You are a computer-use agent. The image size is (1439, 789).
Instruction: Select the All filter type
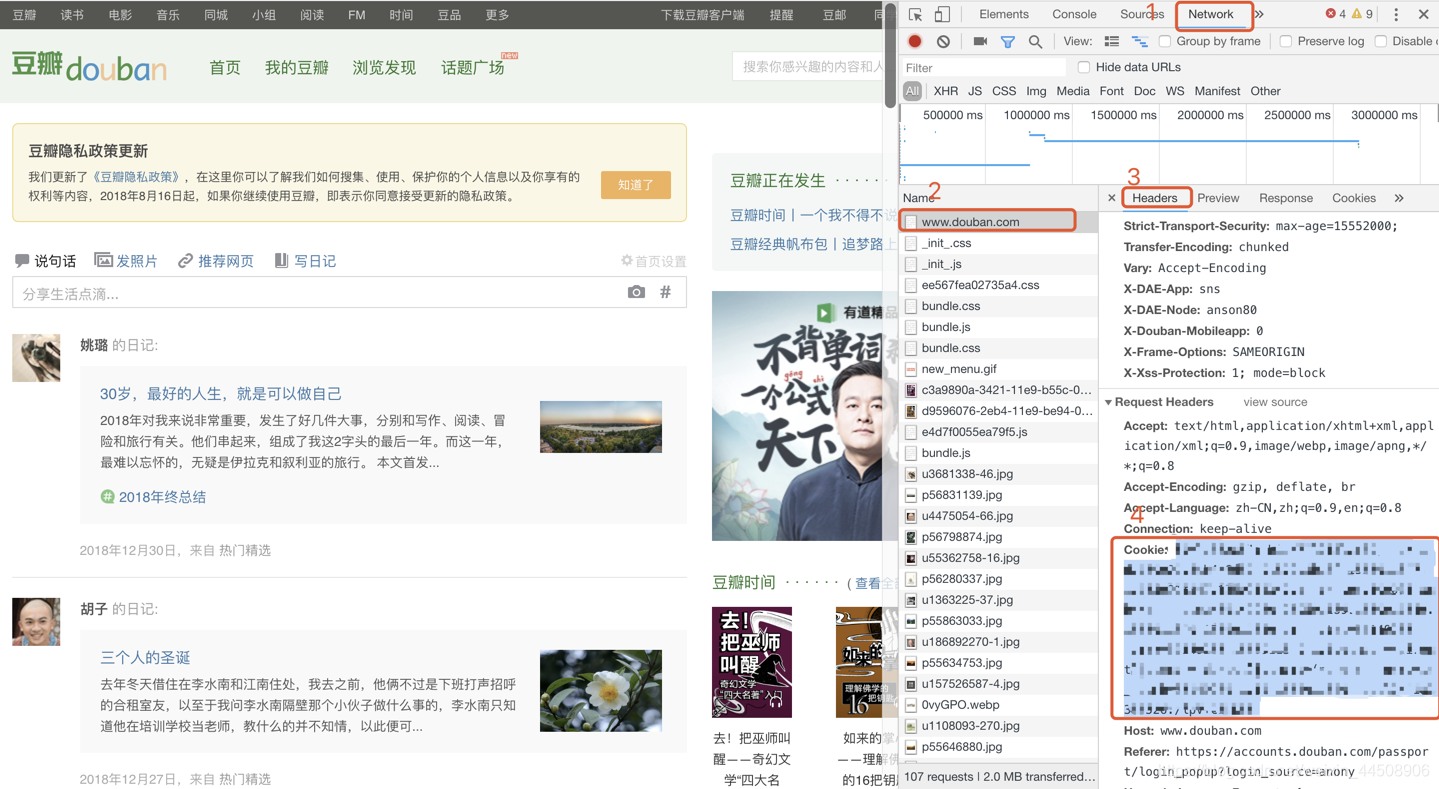tap(912, 91)
